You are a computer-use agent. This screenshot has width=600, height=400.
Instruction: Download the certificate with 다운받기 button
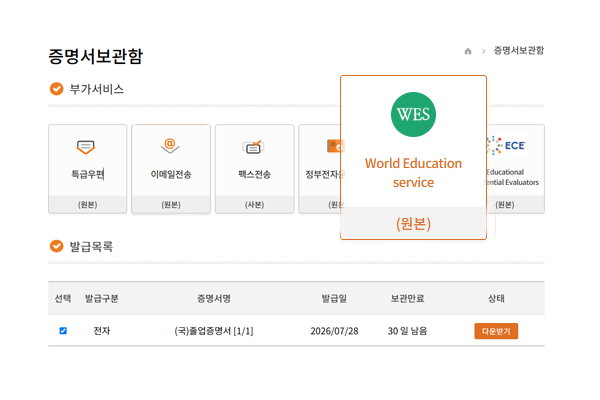496,331
